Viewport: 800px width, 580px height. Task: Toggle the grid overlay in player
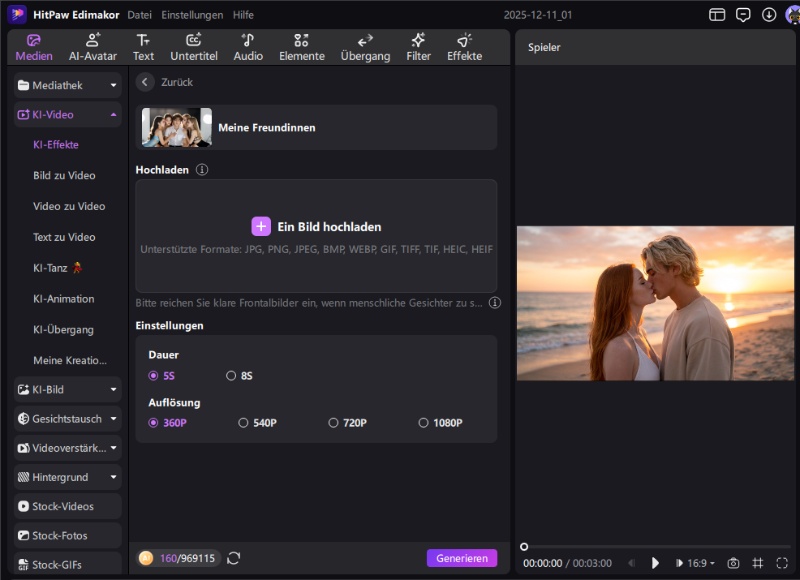point(758,563)
